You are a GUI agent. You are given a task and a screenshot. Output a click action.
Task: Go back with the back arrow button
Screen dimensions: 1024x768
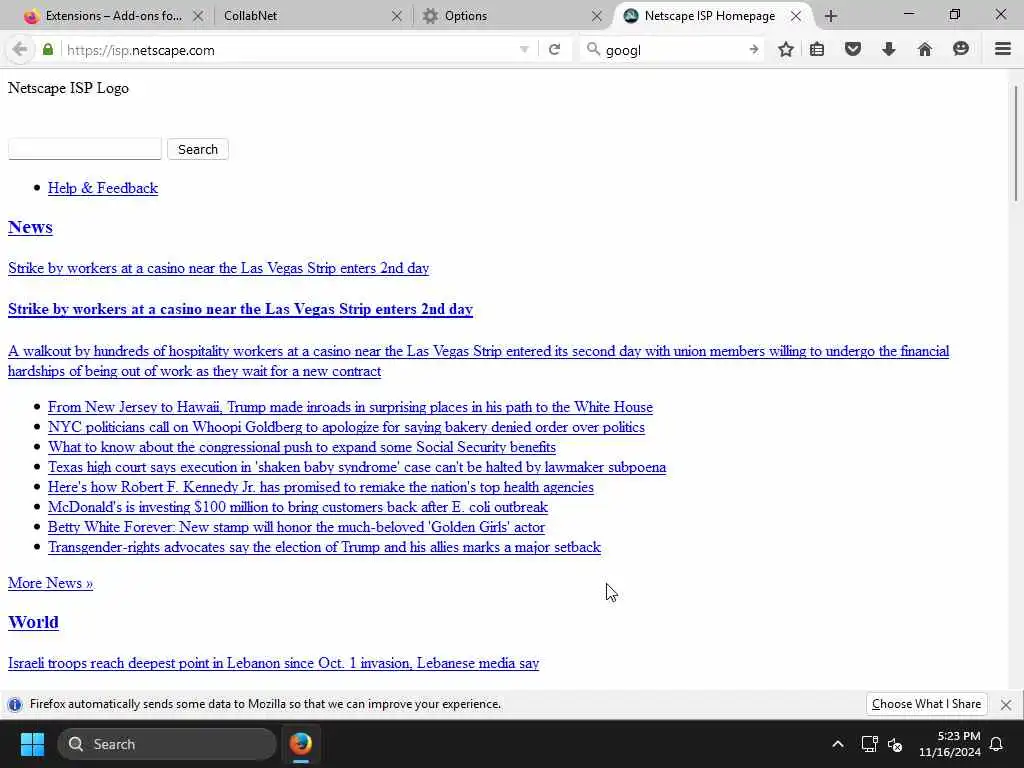point(20,50)
